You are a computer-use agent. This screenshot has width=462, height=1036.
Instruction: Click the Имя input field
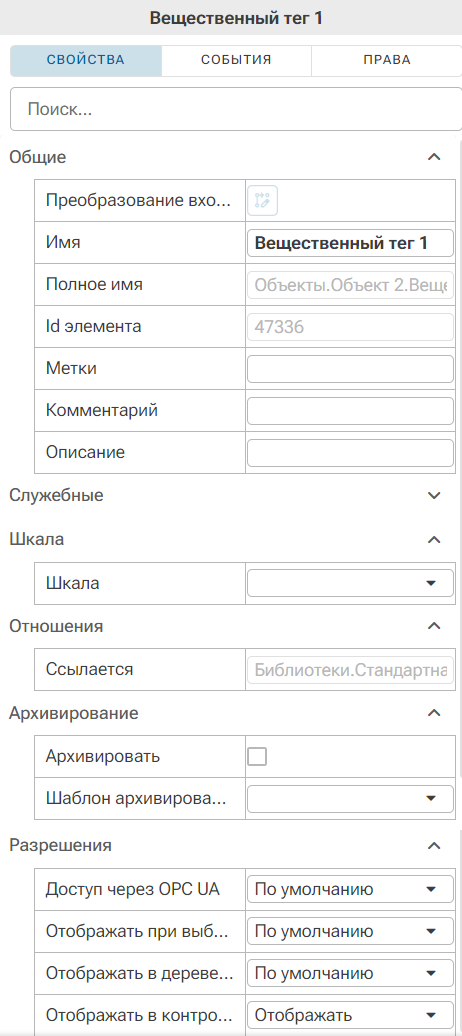pos(350,242)
